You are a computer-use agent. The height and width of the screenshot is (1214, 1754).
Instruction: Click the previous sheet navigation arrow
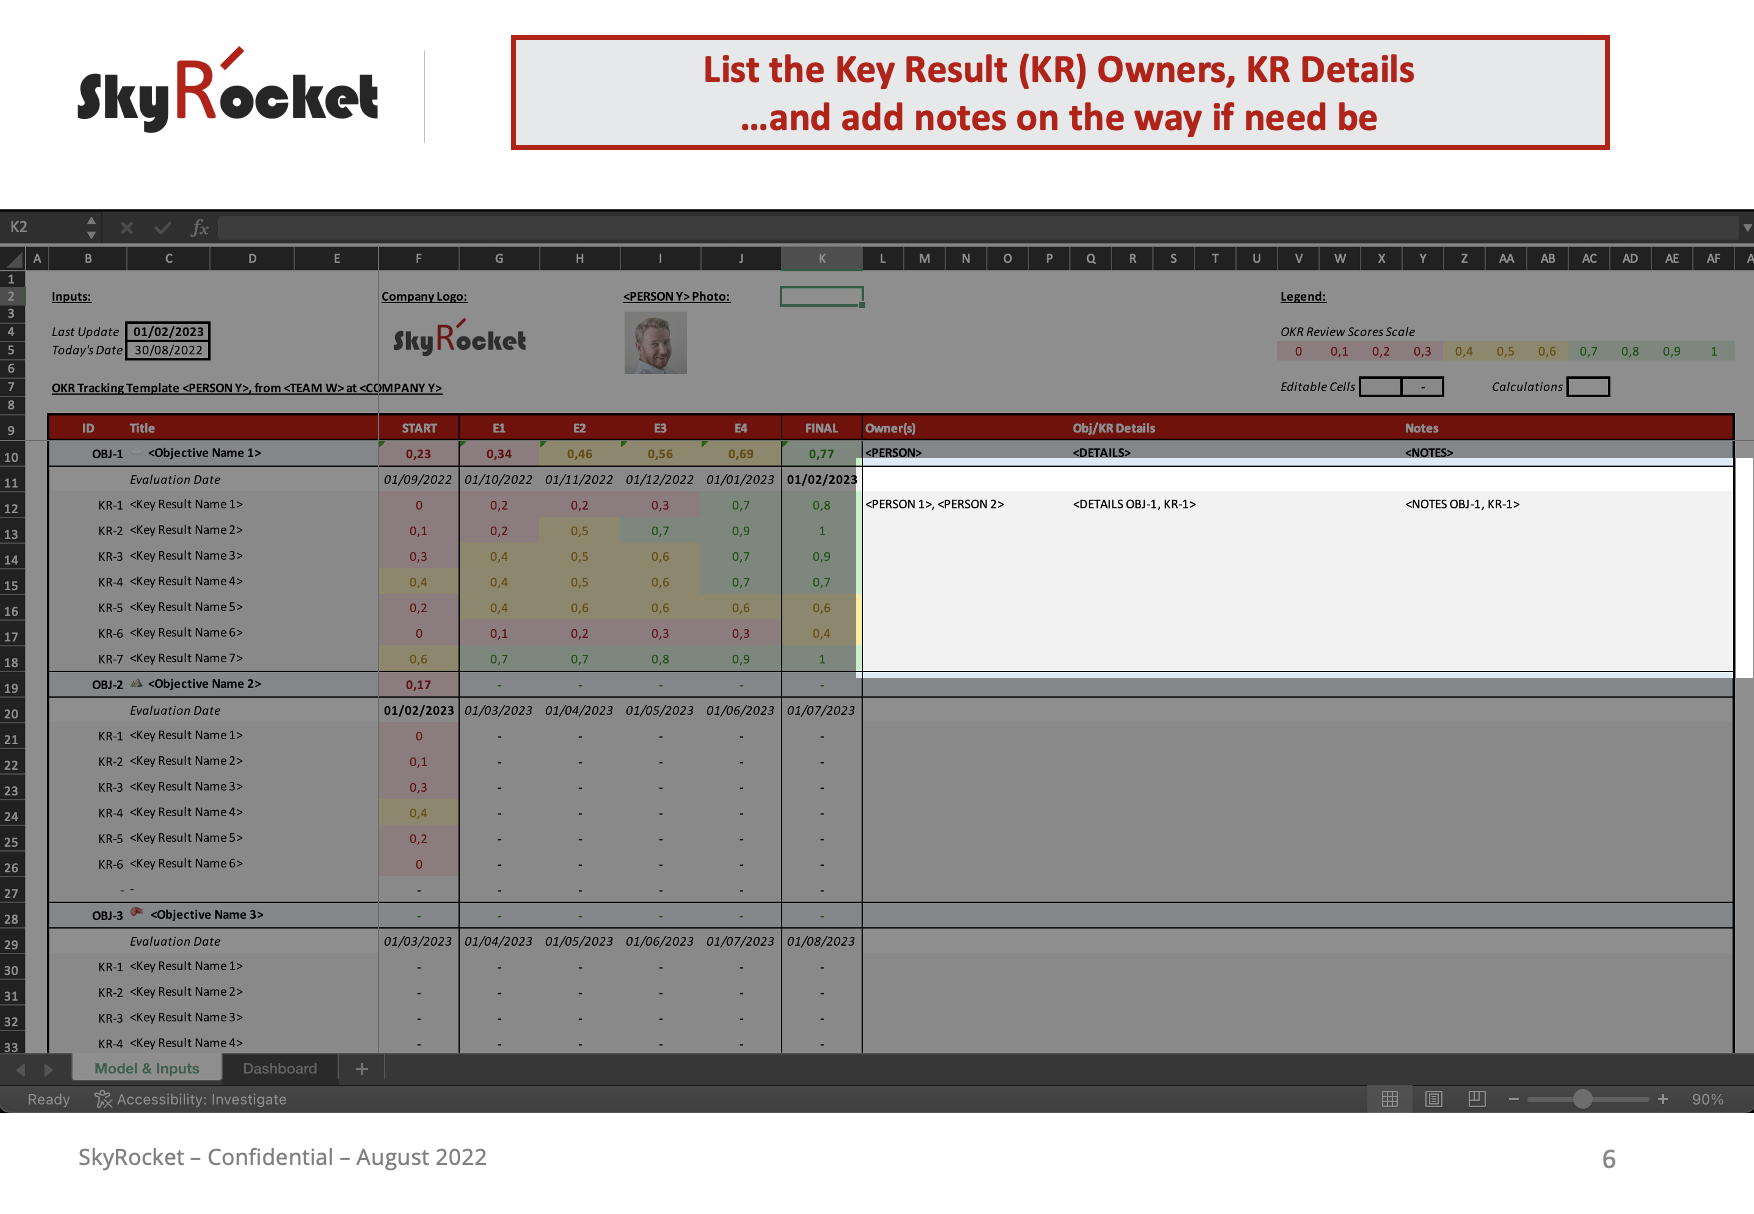tap(21, 1070)
